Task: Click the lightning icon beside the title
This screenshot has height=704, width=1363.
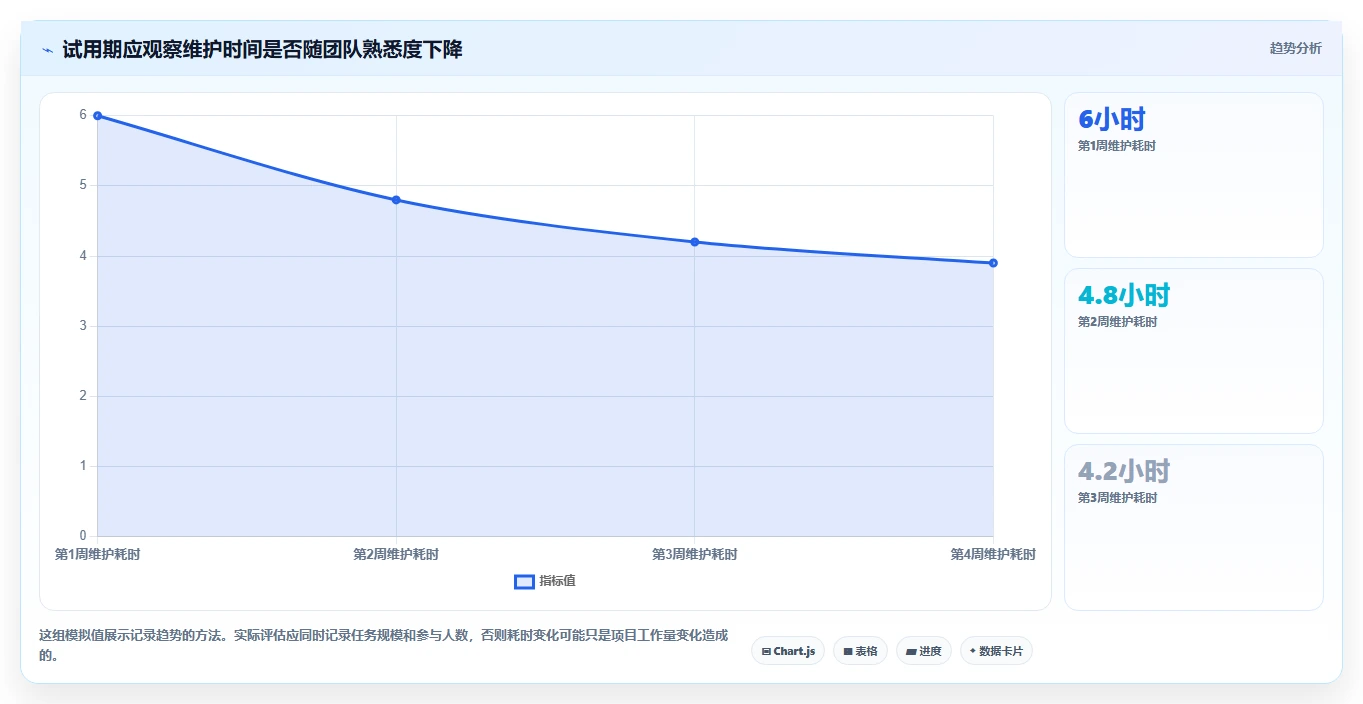Action: tap(48, 49)
